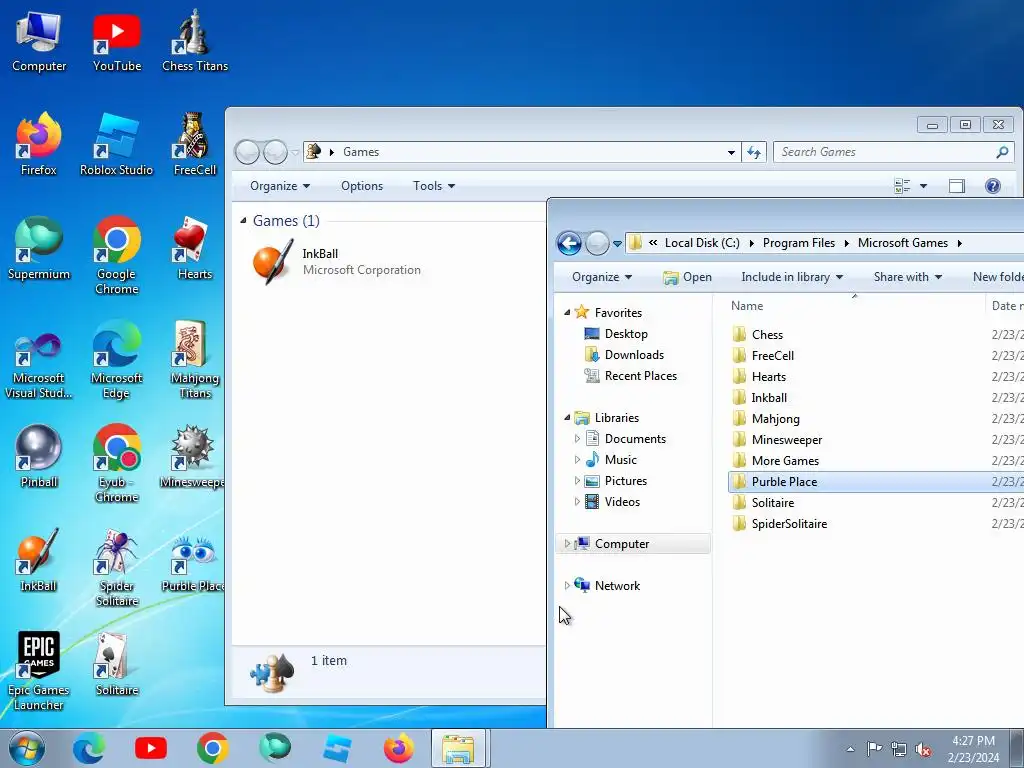Expand the Documents library node
The width and height of the screenshot is (1024, 768).
[577, 439]
